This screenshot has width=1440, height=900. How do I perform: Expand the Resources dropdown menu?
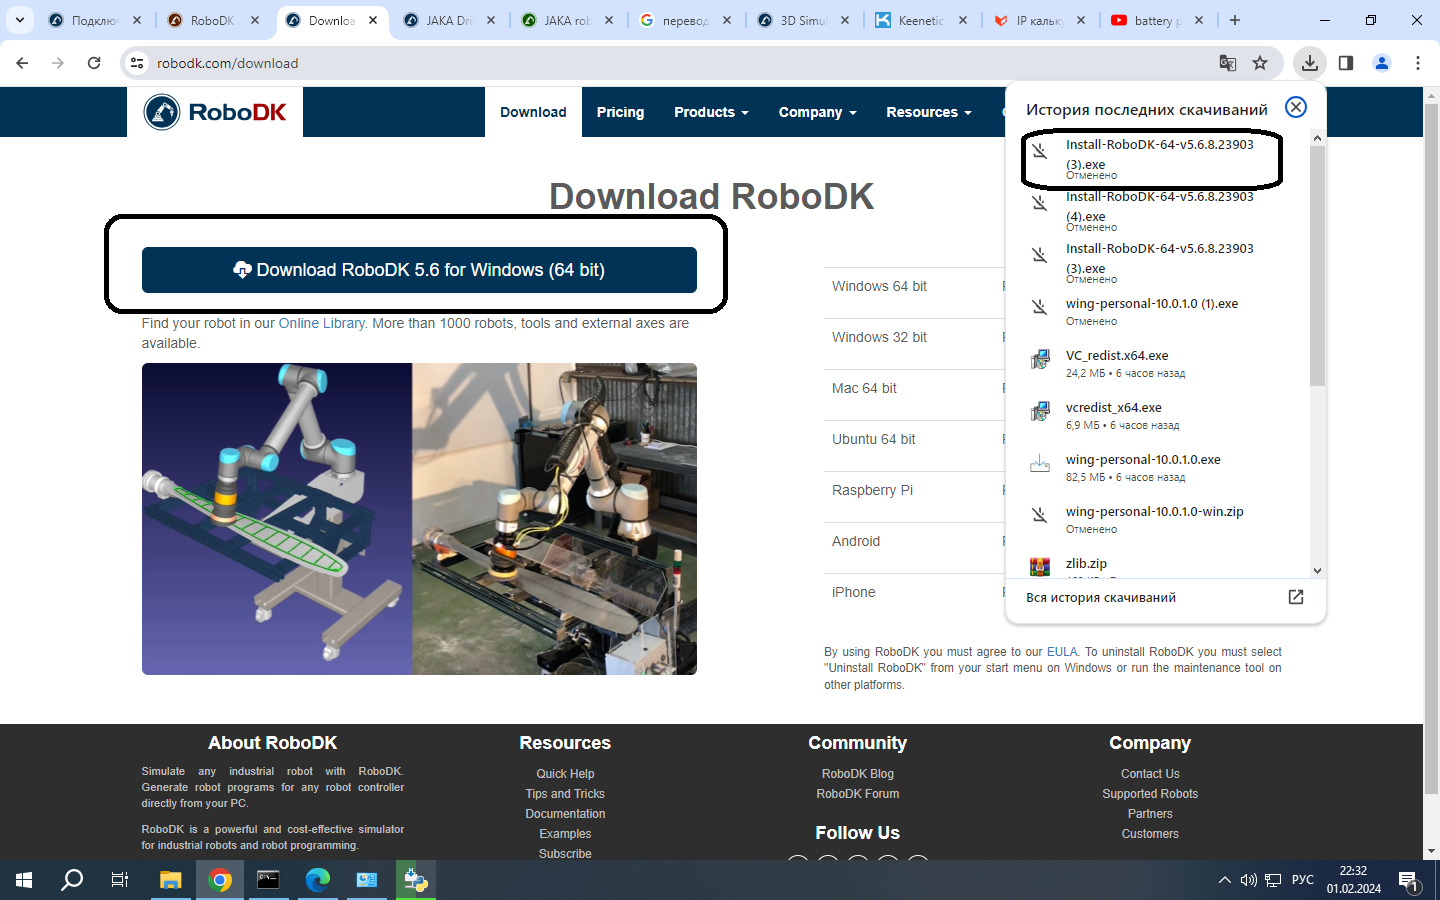[928, 112]
